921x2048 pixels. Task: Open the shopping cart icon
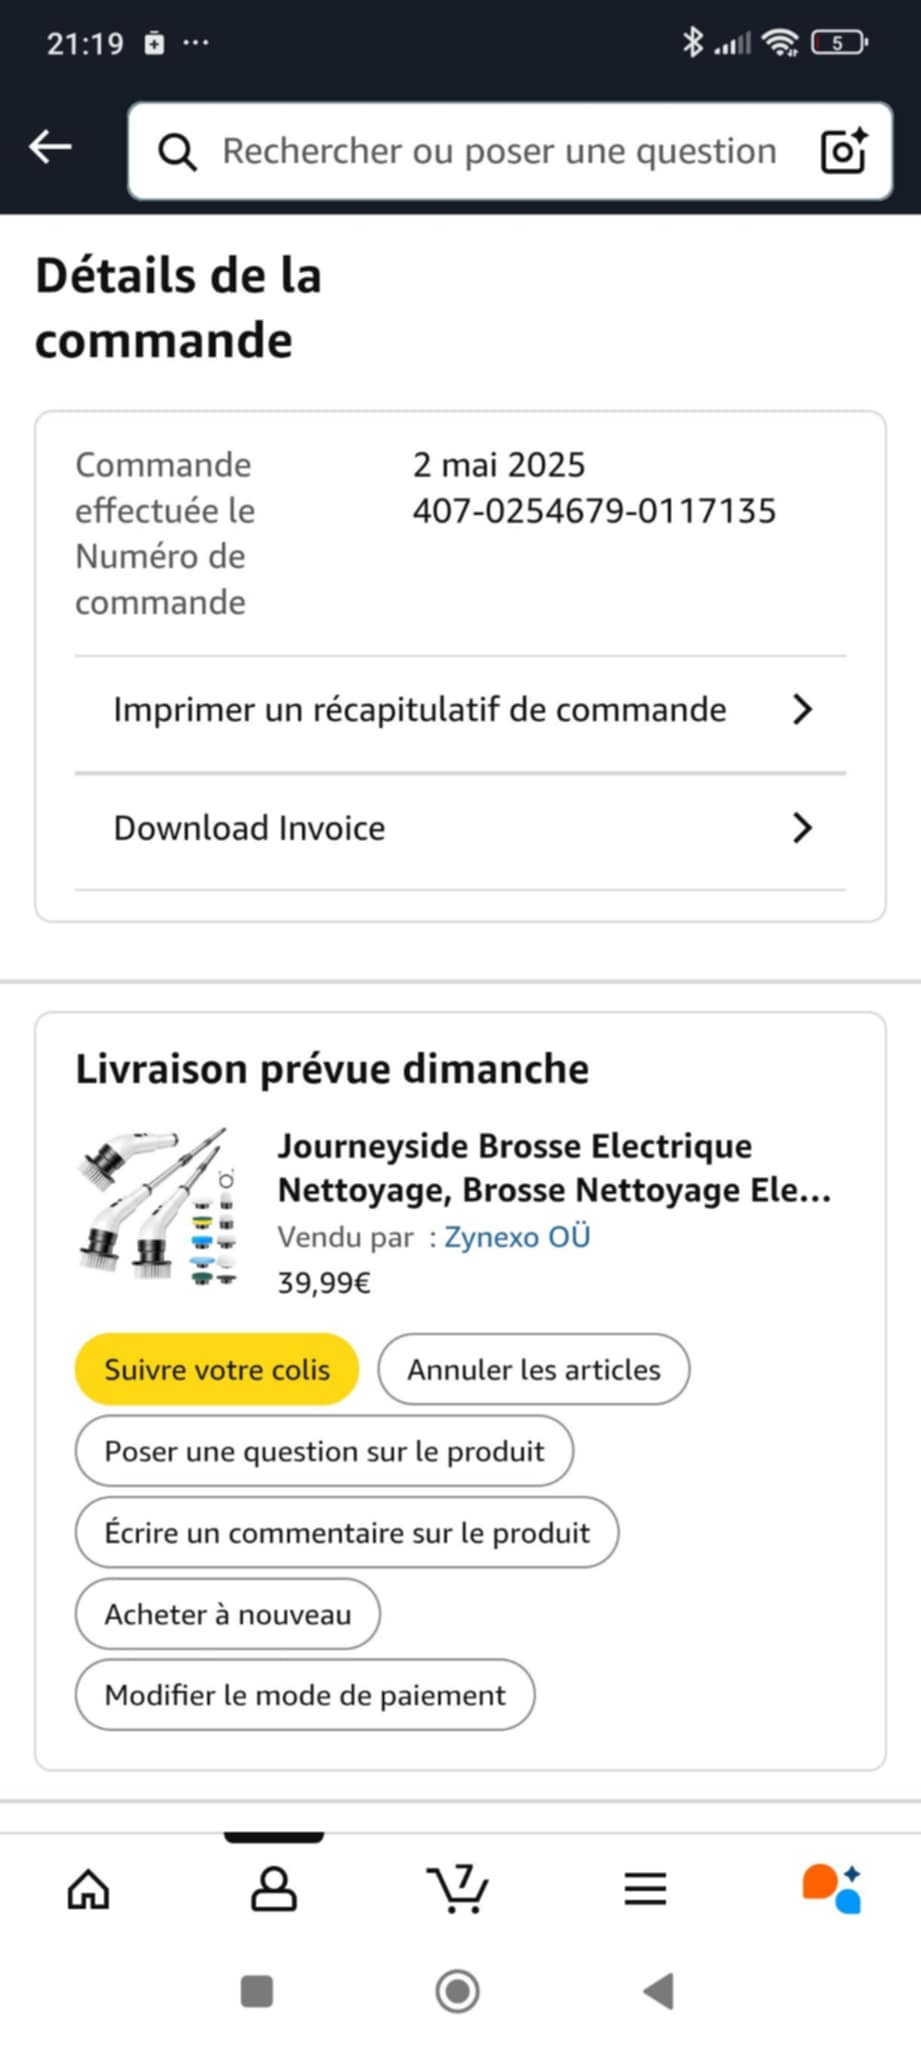(x=458, y=1889)
